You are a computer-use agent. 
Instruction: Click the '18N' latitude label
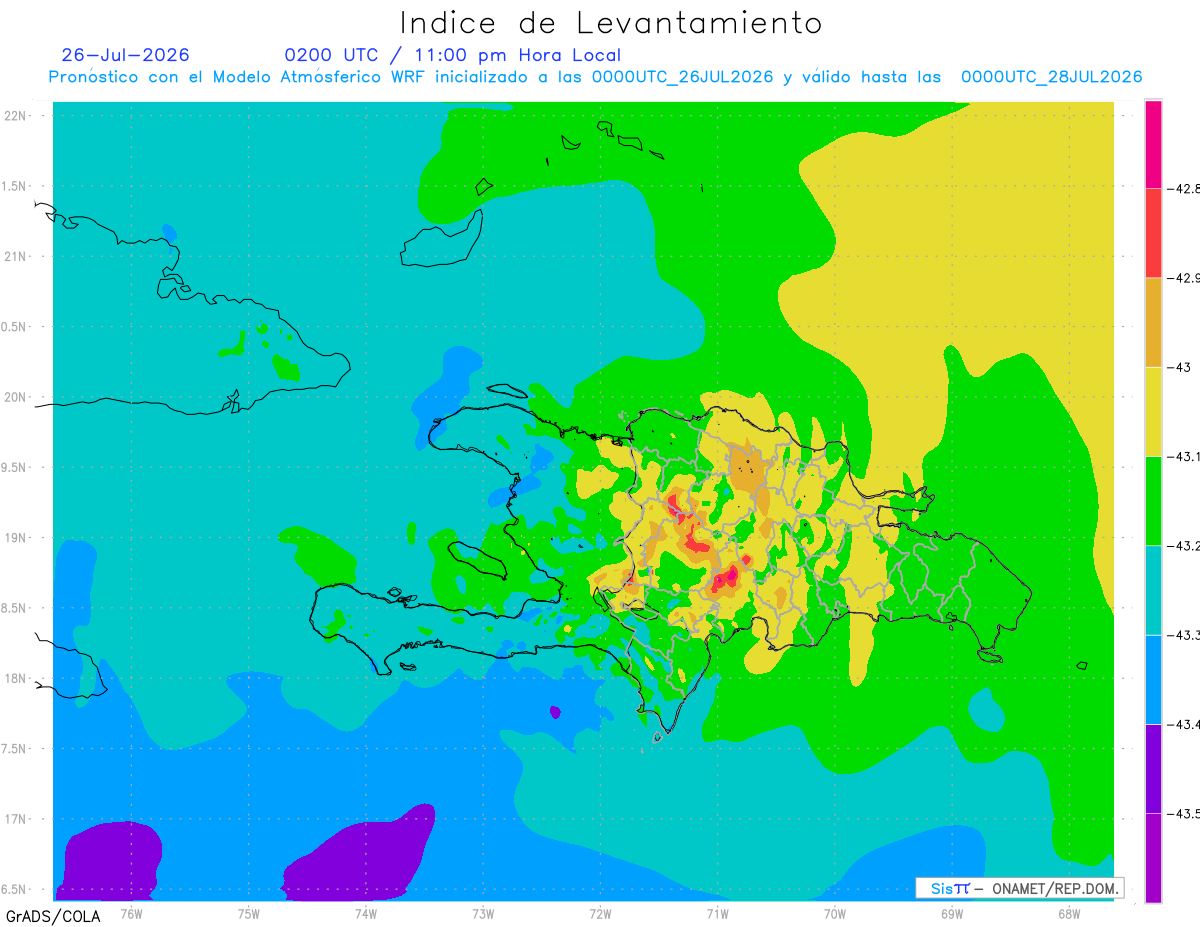tap(17, 678)
